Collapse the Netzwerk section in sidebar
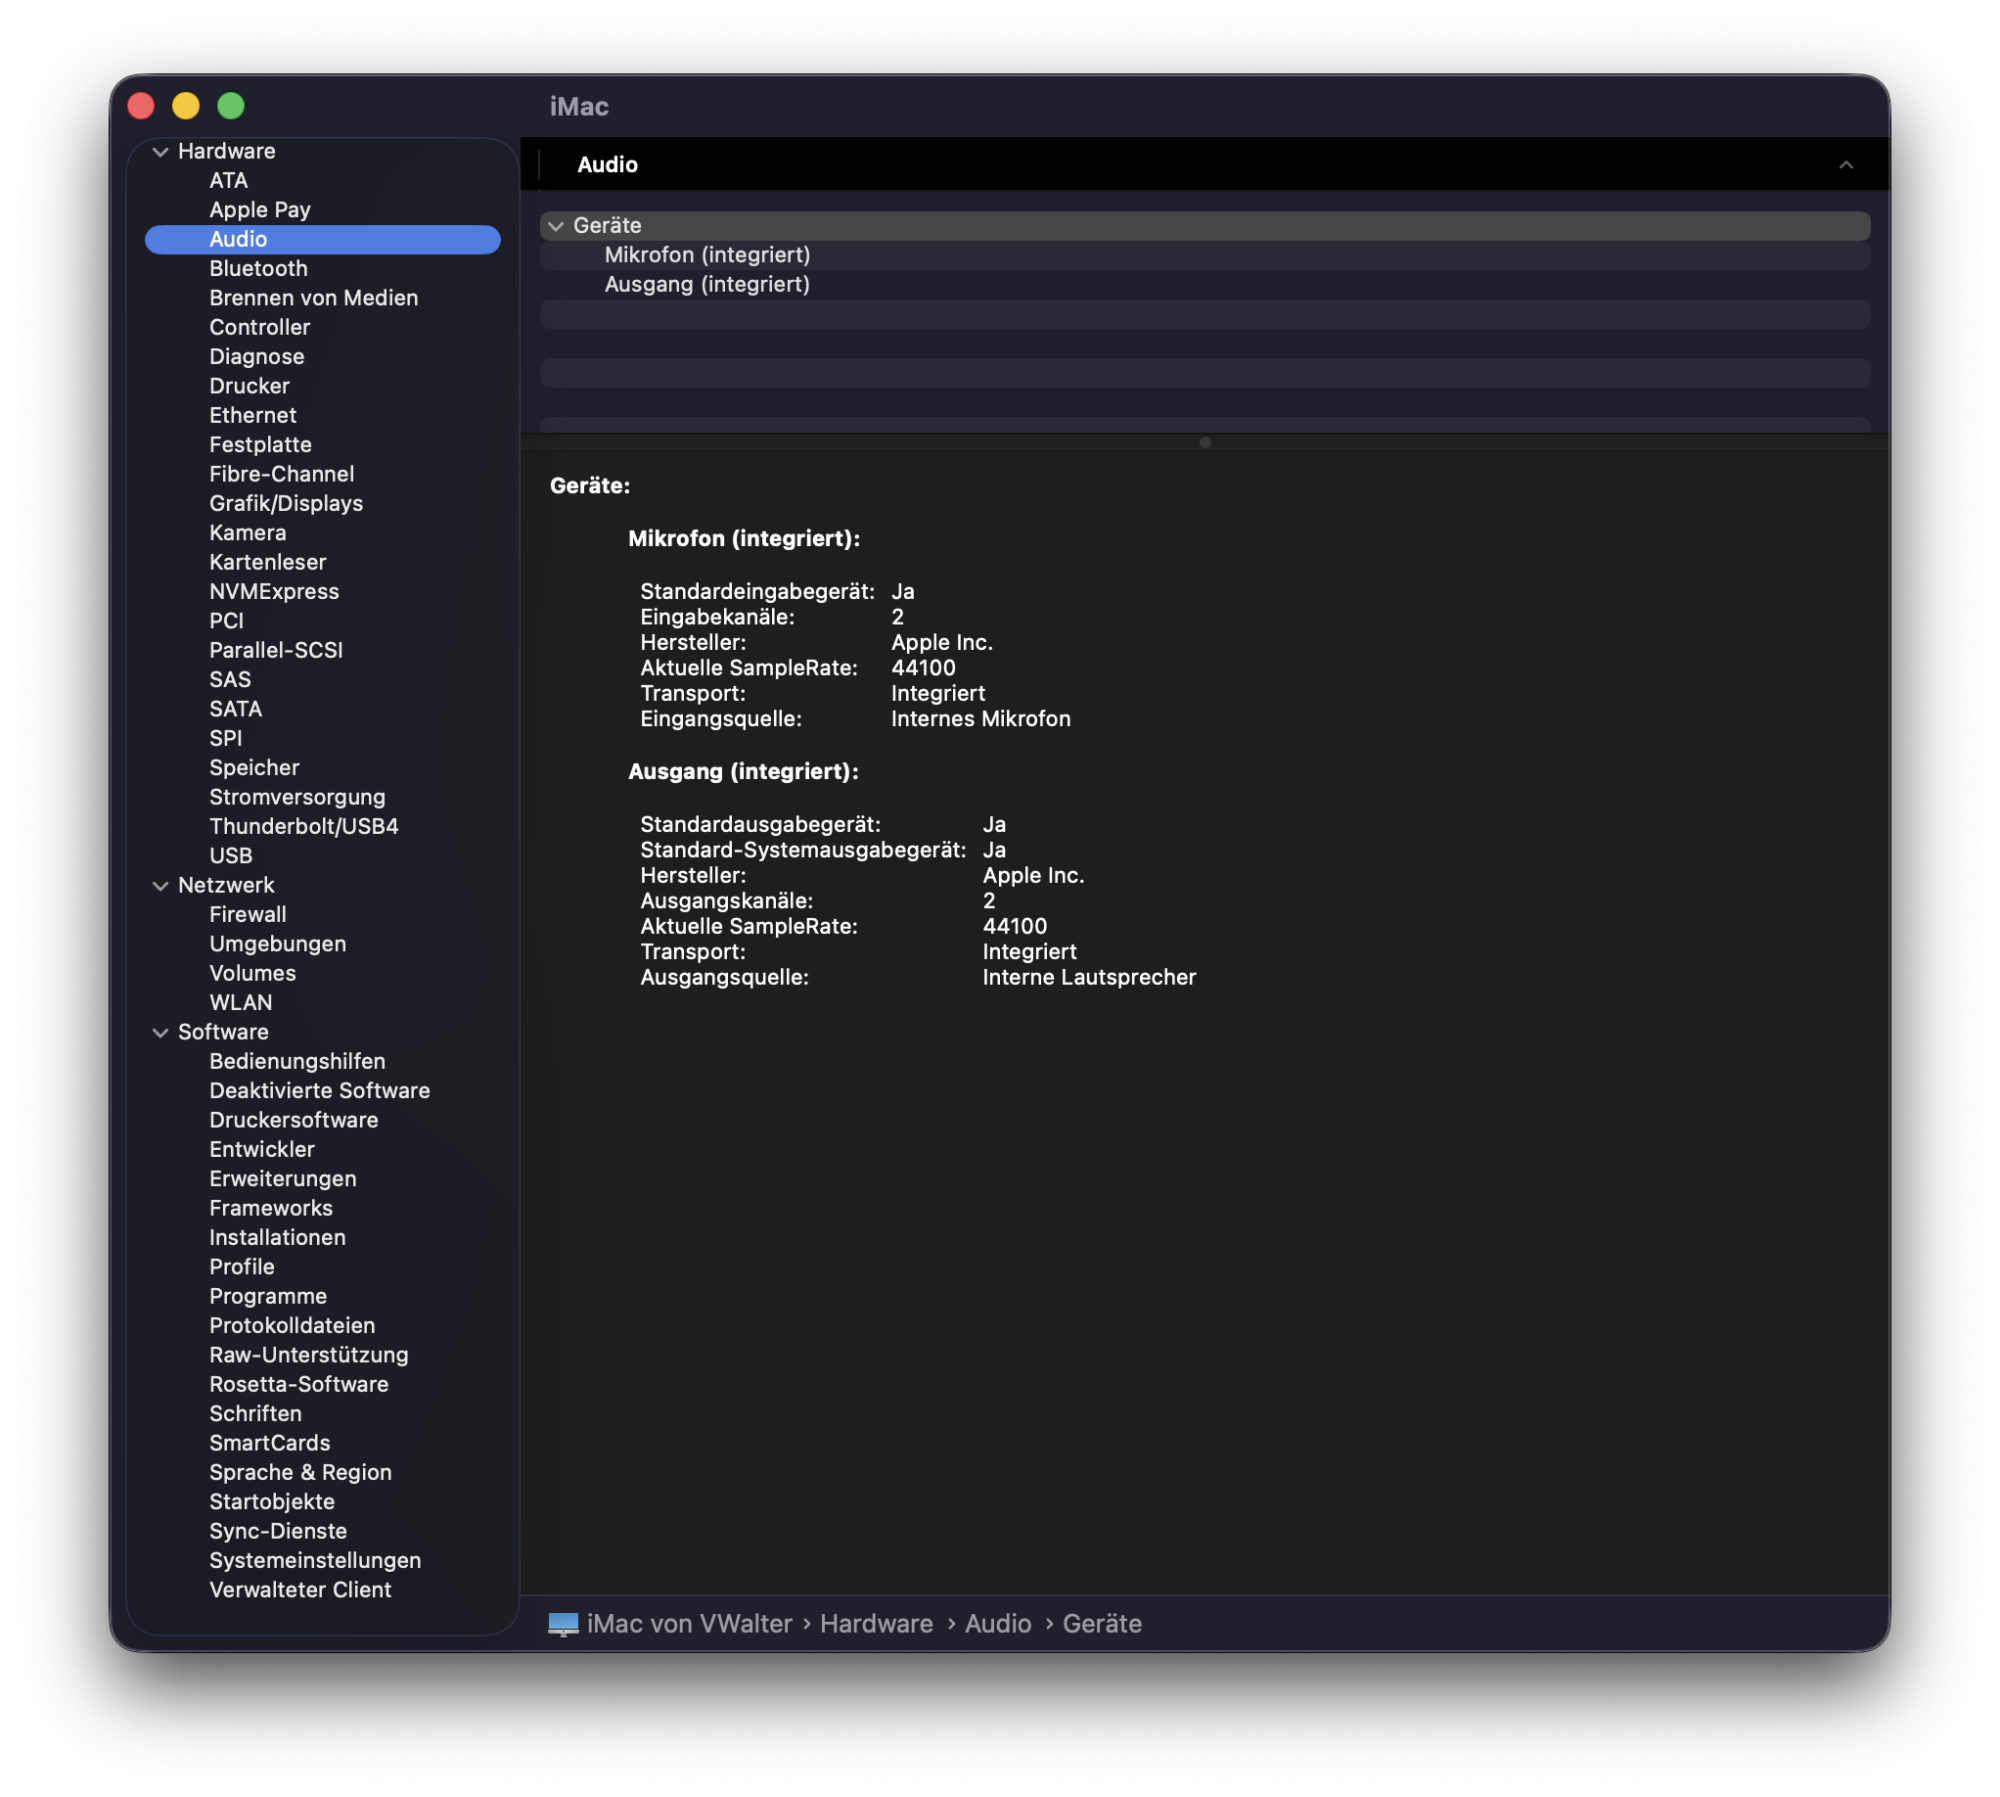This screenshot has width=2000, height=1797. [x=160, y=886]
